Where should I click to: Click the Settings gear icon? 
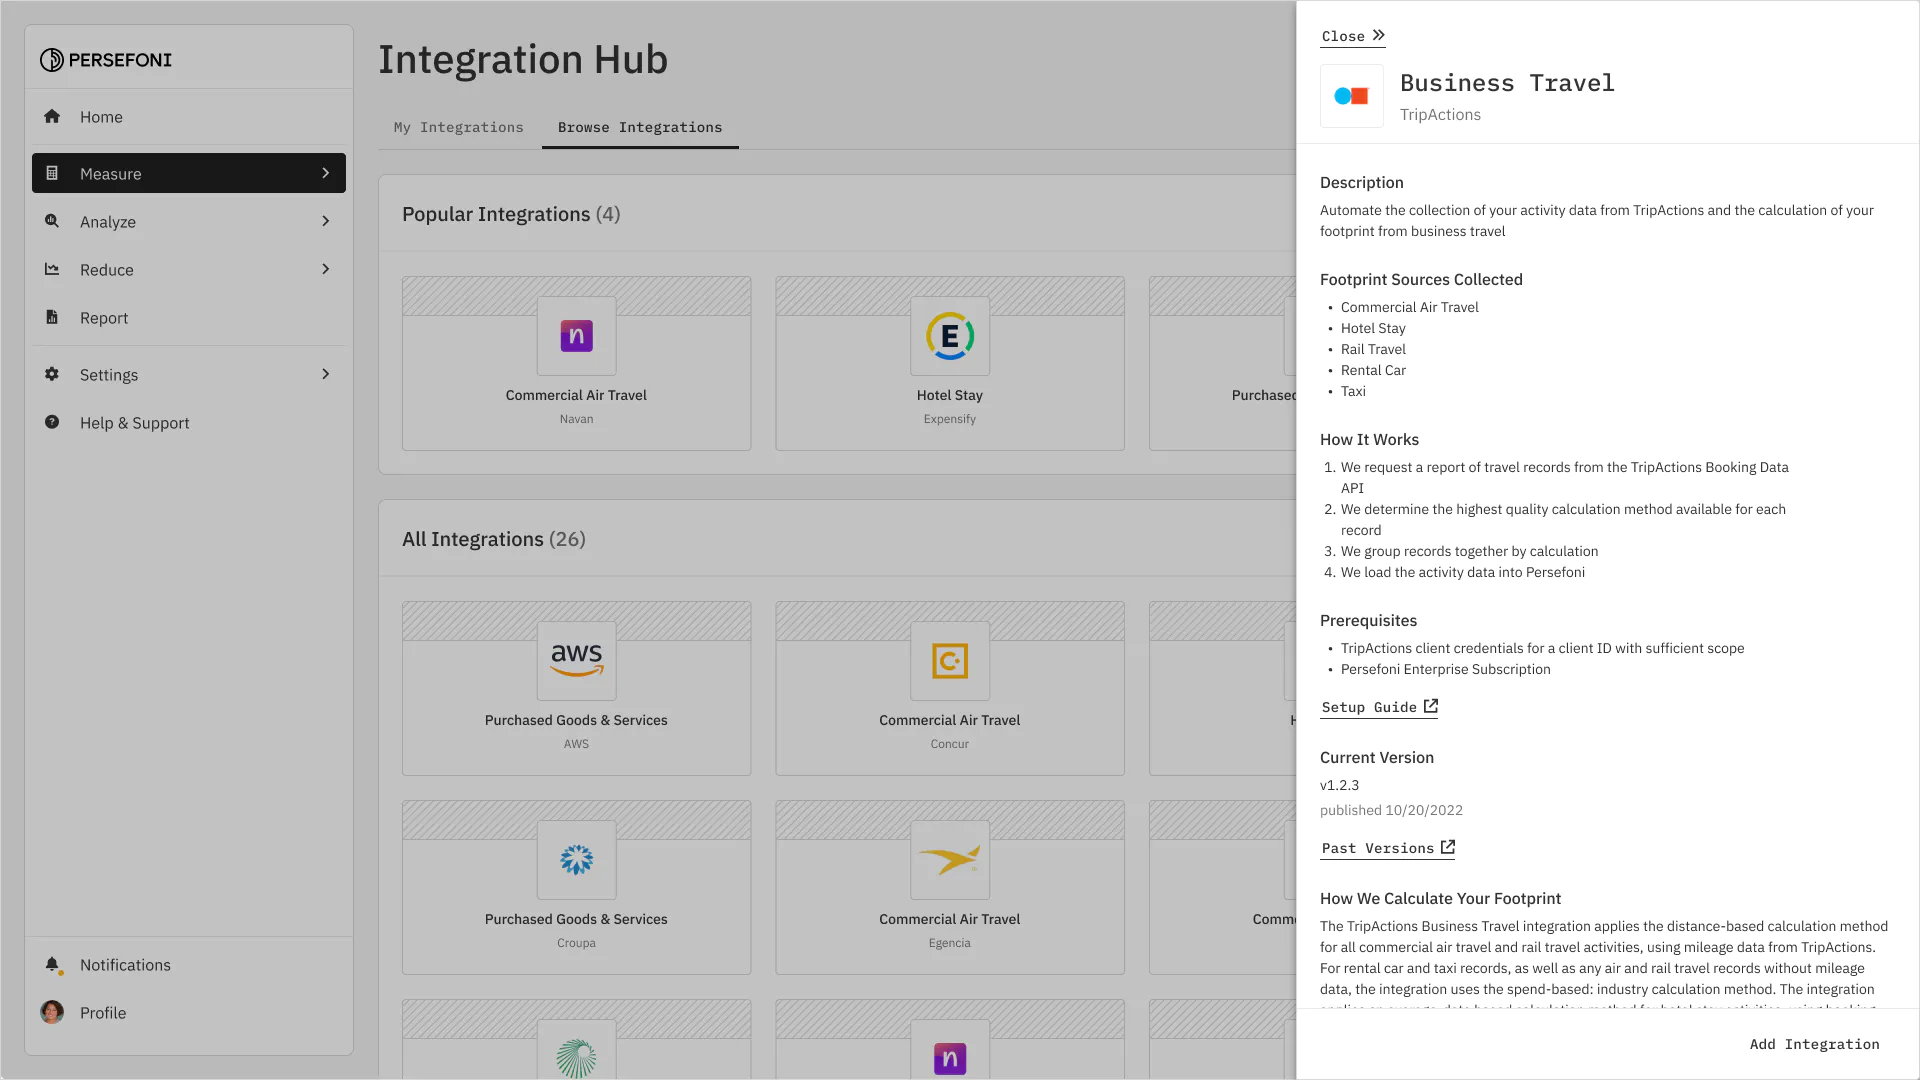[x=52, y=374]
